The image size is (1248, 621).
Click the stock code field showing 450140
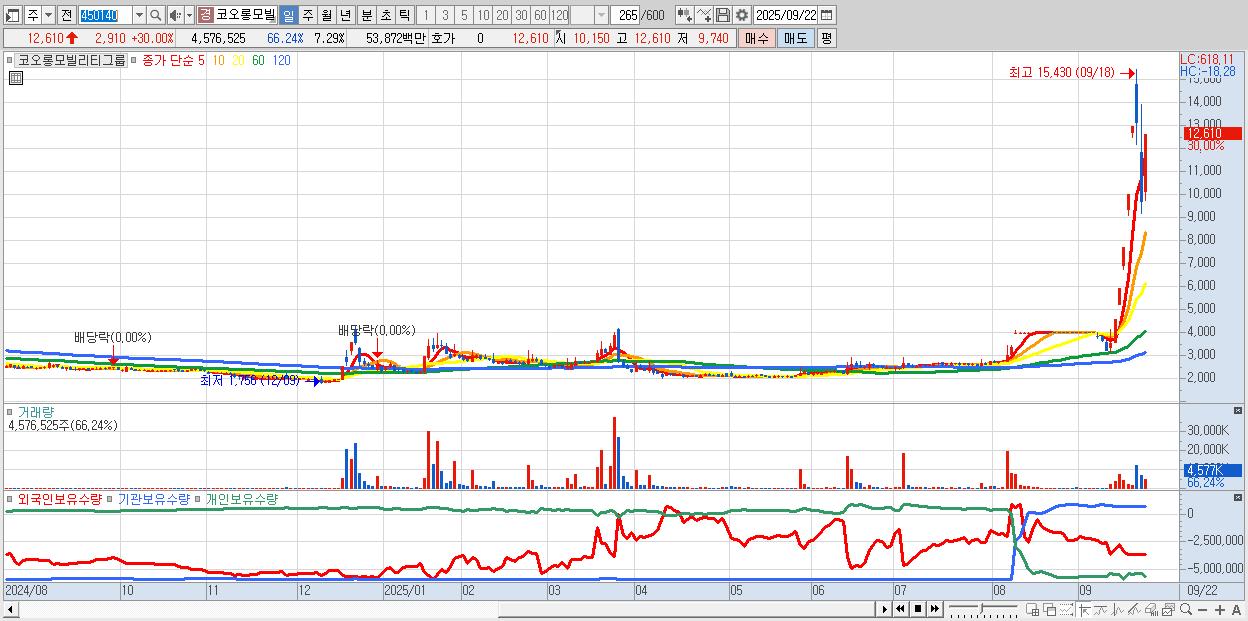point(105,15)
